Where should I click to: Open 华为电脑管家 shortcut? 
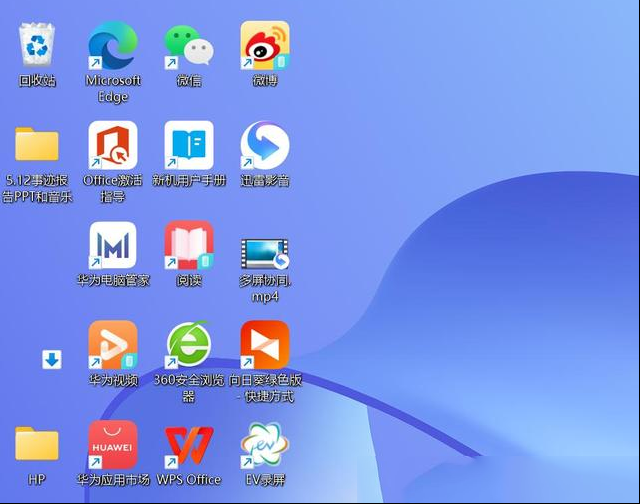(113, 245)
